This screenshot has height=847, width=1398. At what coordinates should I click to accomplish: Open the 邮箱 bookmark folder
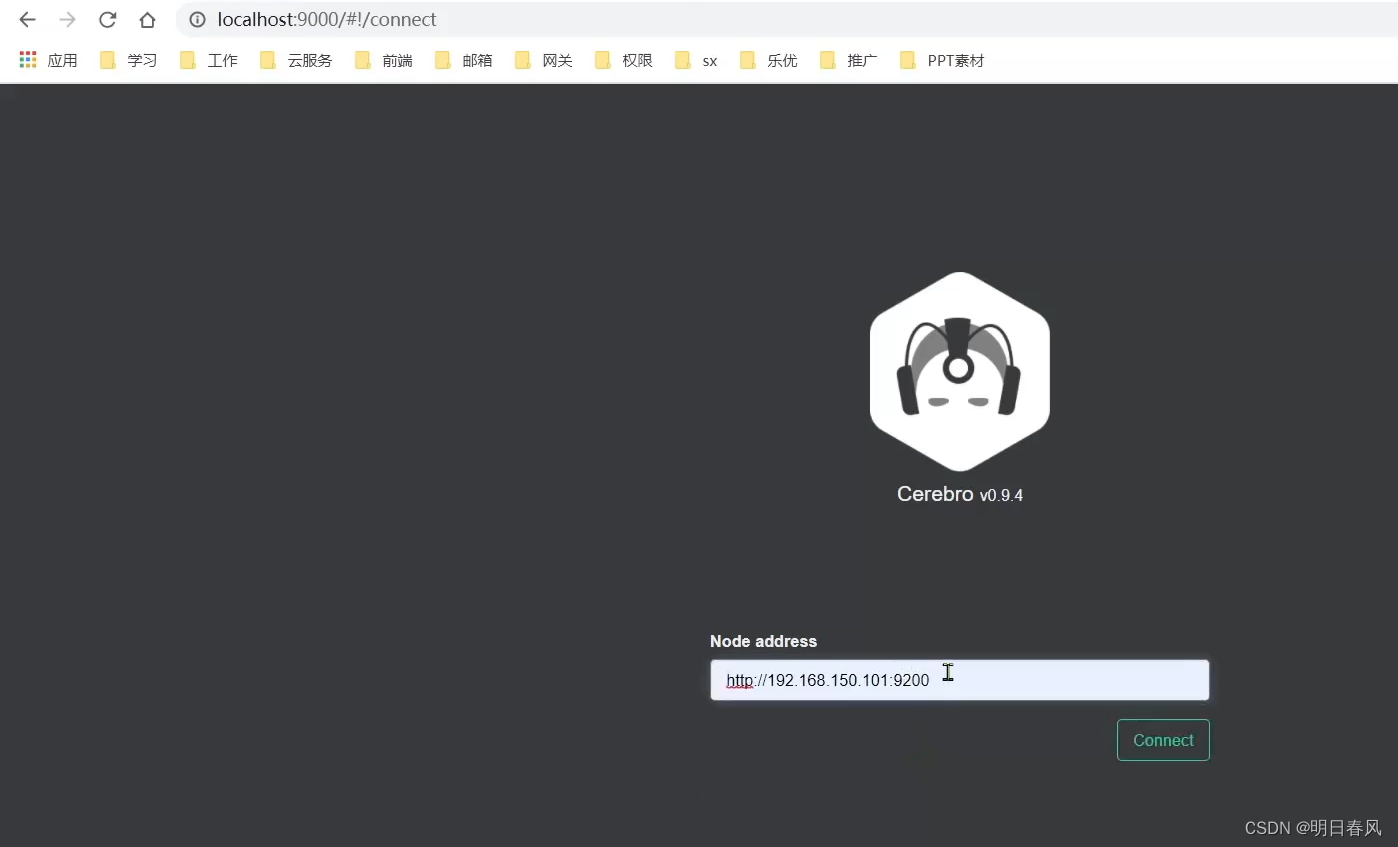pyautogui.click(x=463, y=61)
